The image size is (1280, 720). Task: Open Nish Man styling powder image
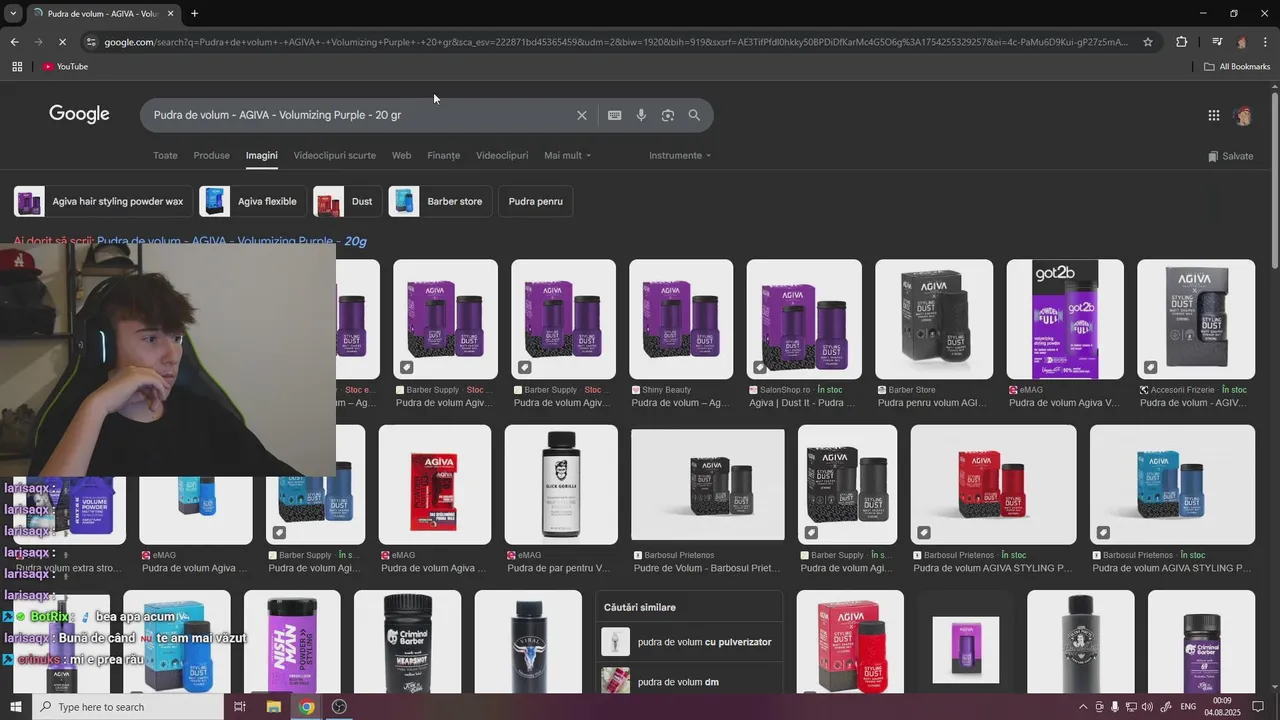(x=292, y=642)
